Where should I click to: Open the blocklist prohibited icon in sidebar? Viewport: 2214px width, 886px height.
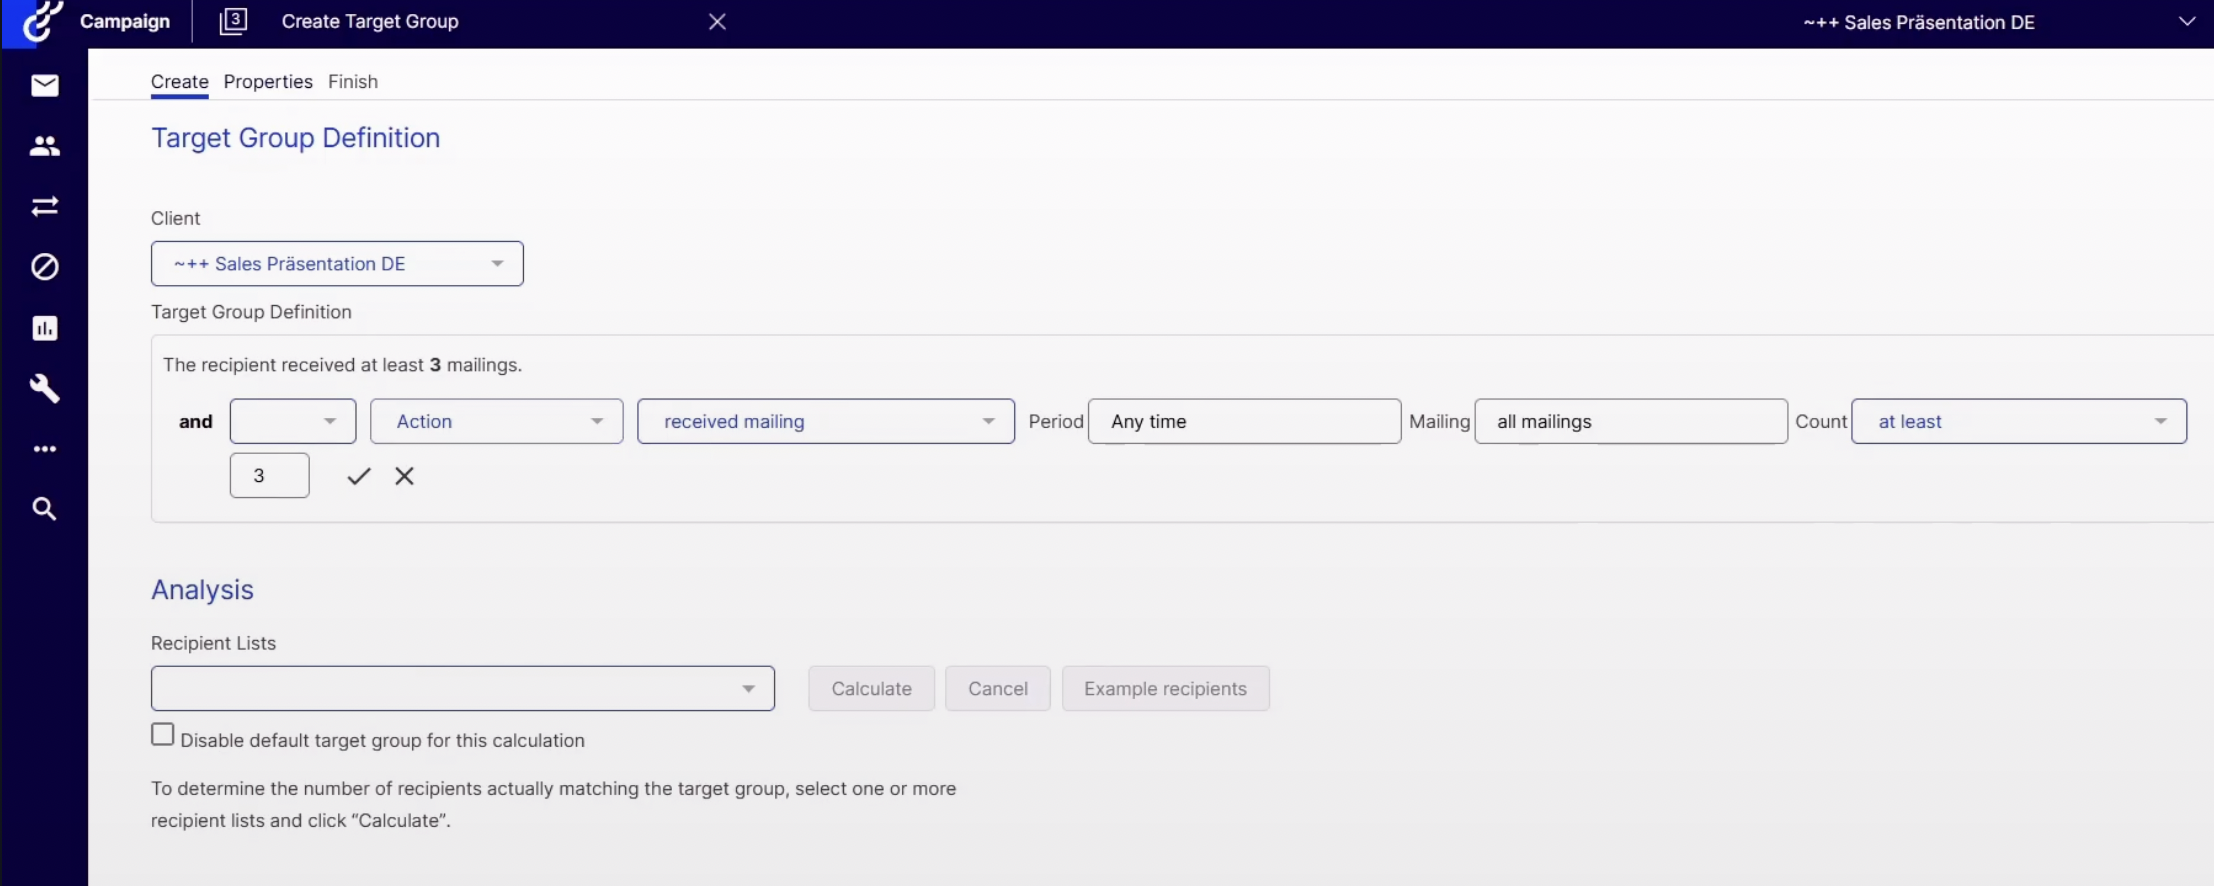44,267
